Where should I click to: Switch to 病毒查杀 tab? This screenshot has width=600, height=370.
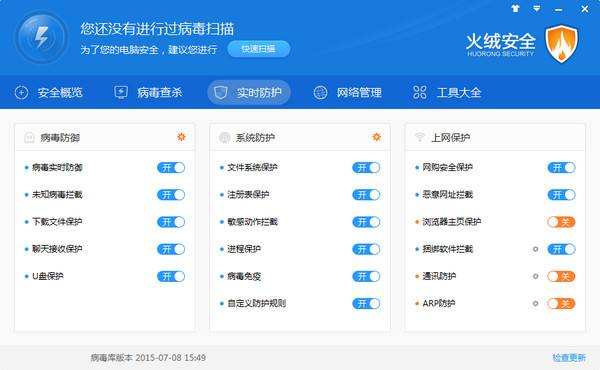click(x=148, y=92)
